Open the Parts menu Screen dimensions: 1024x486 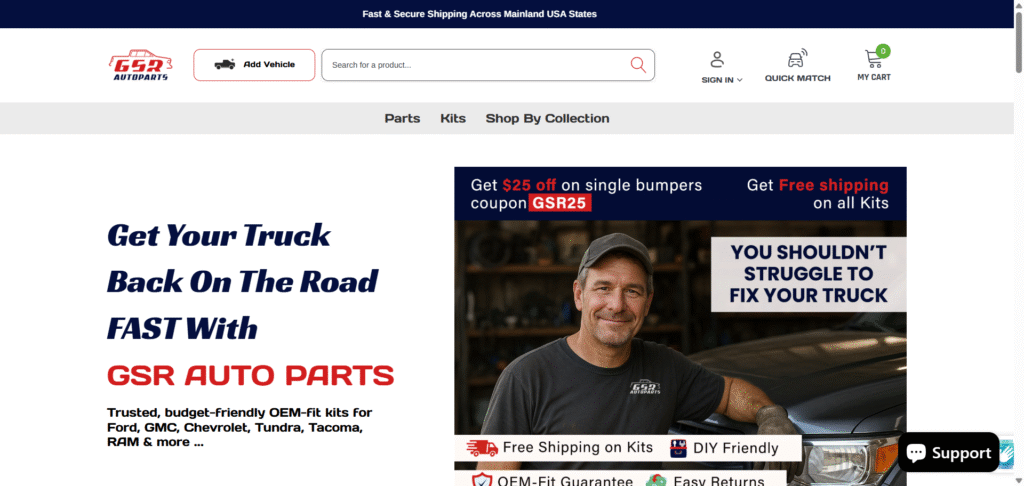(x=402, y=118)
